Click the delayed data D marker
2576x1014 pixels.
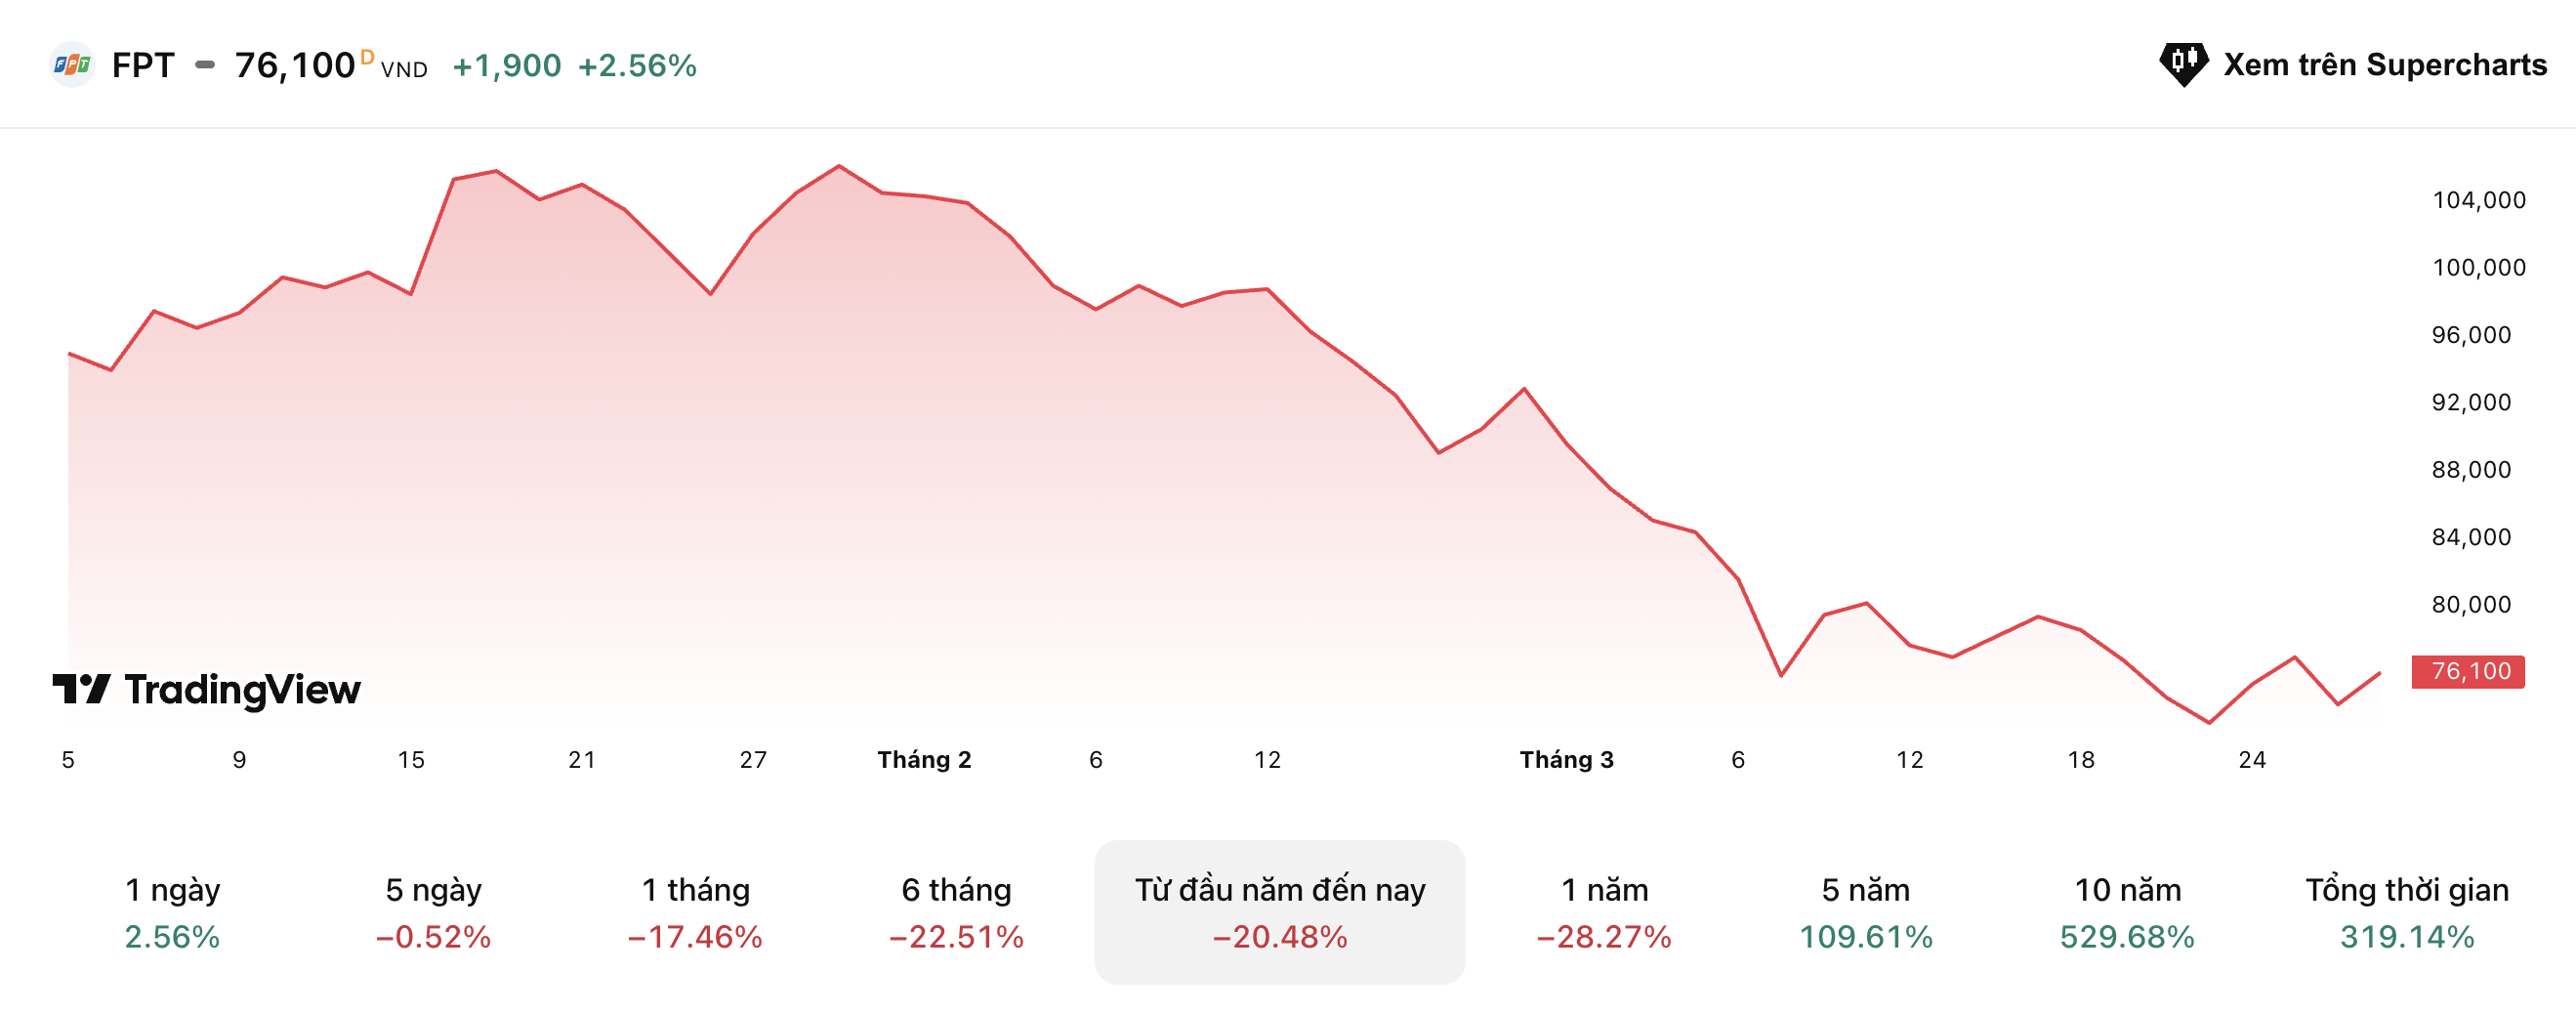click(x=367, y=57)
